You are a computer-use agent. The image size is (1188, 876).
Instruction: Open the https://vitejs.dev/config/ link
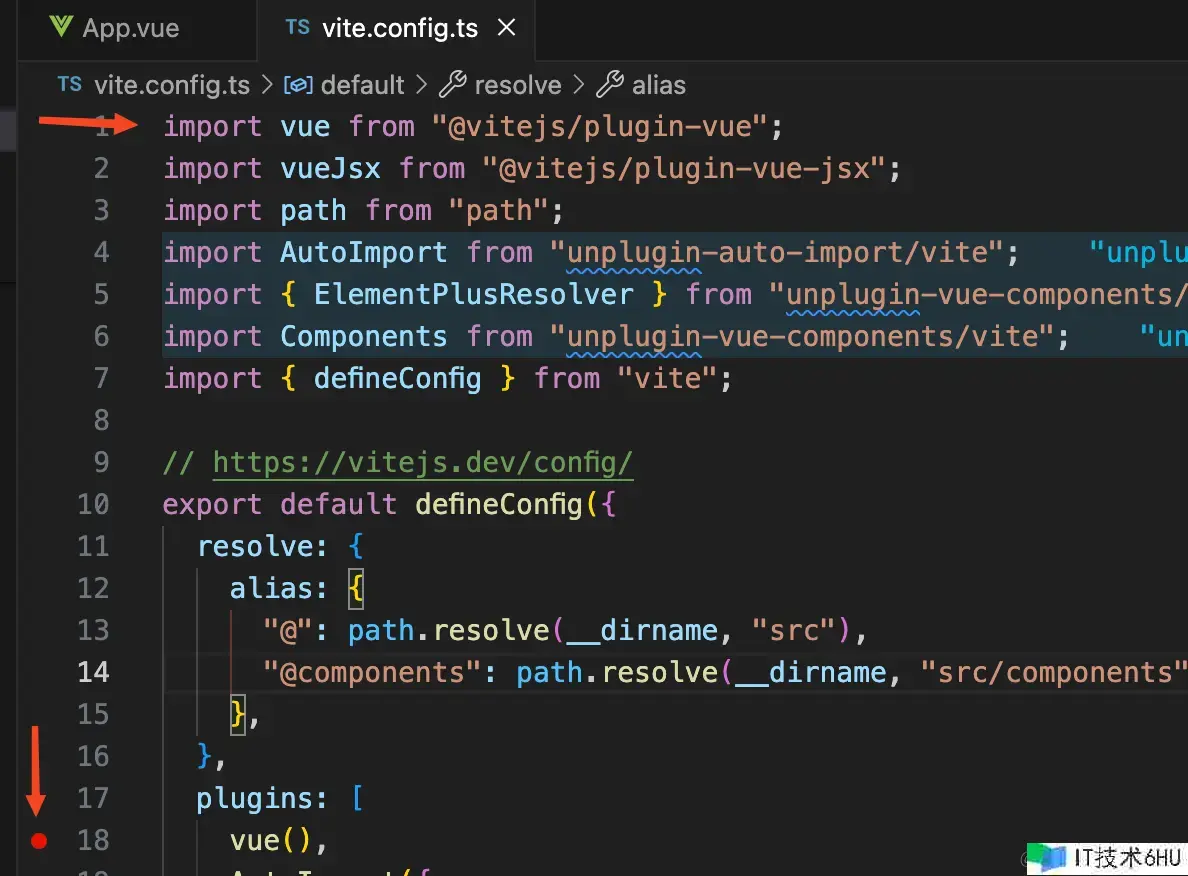point(423,463)
